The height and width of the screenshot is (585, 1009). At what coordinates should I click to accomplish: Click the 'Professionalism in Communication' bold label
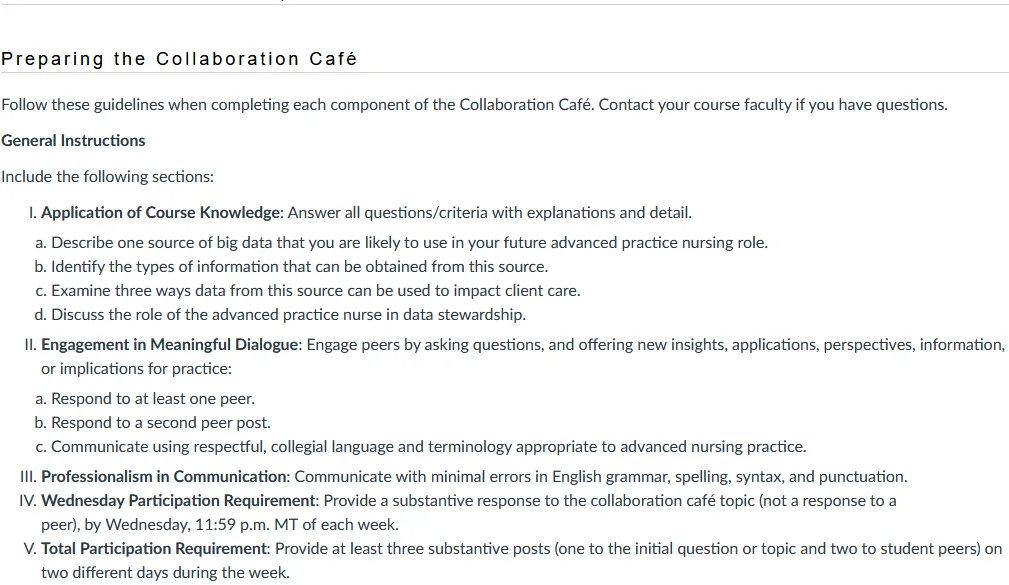click(x=164, y=477)
